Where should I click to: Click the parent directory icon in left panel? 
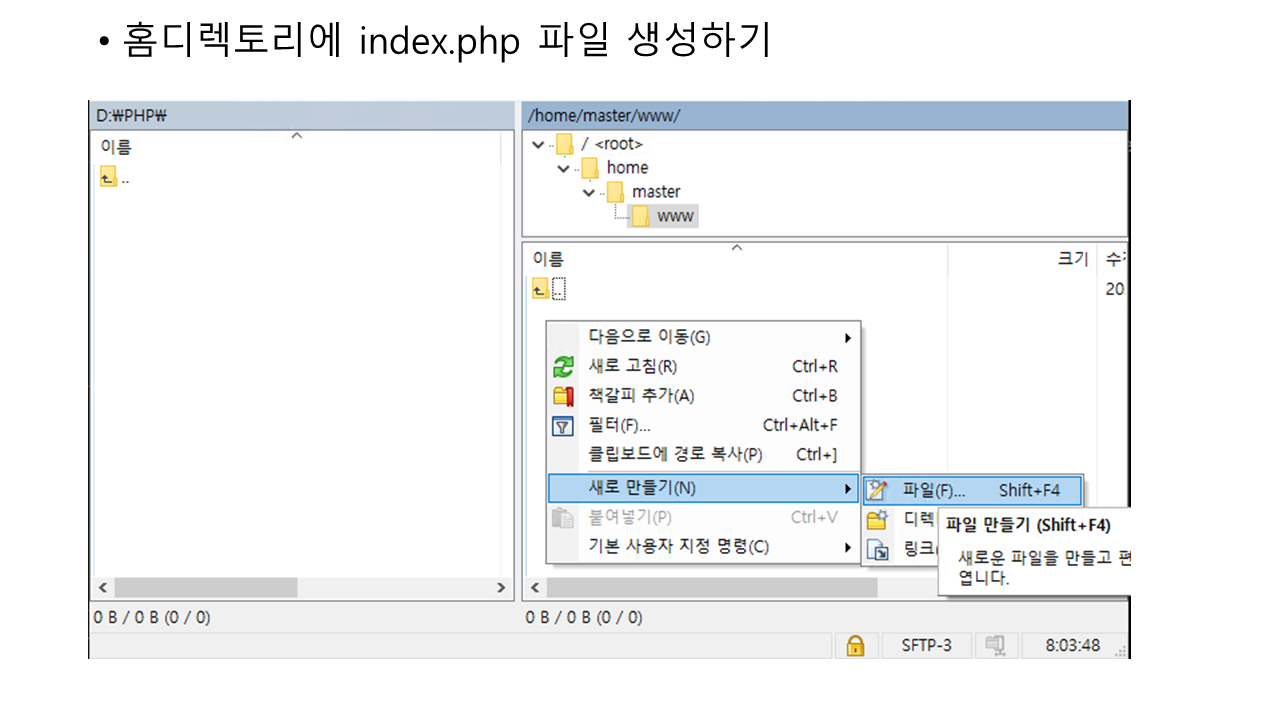(x=108, y=178)
